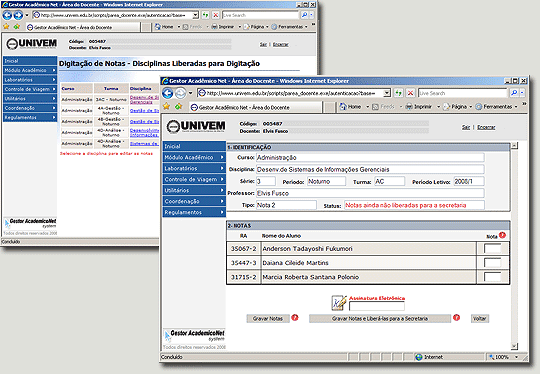Open the address bar dropdown in front browser
540x374 pixels.
tap(387, 93)
